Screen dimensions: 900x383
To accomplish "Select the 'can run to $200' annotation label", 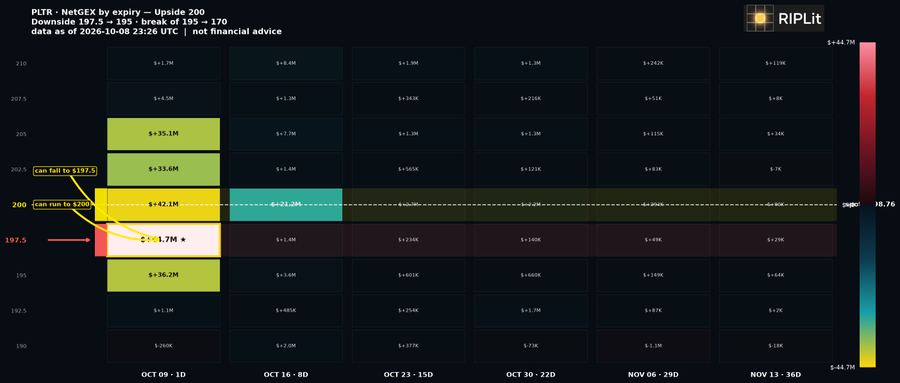I will point(62,204).
